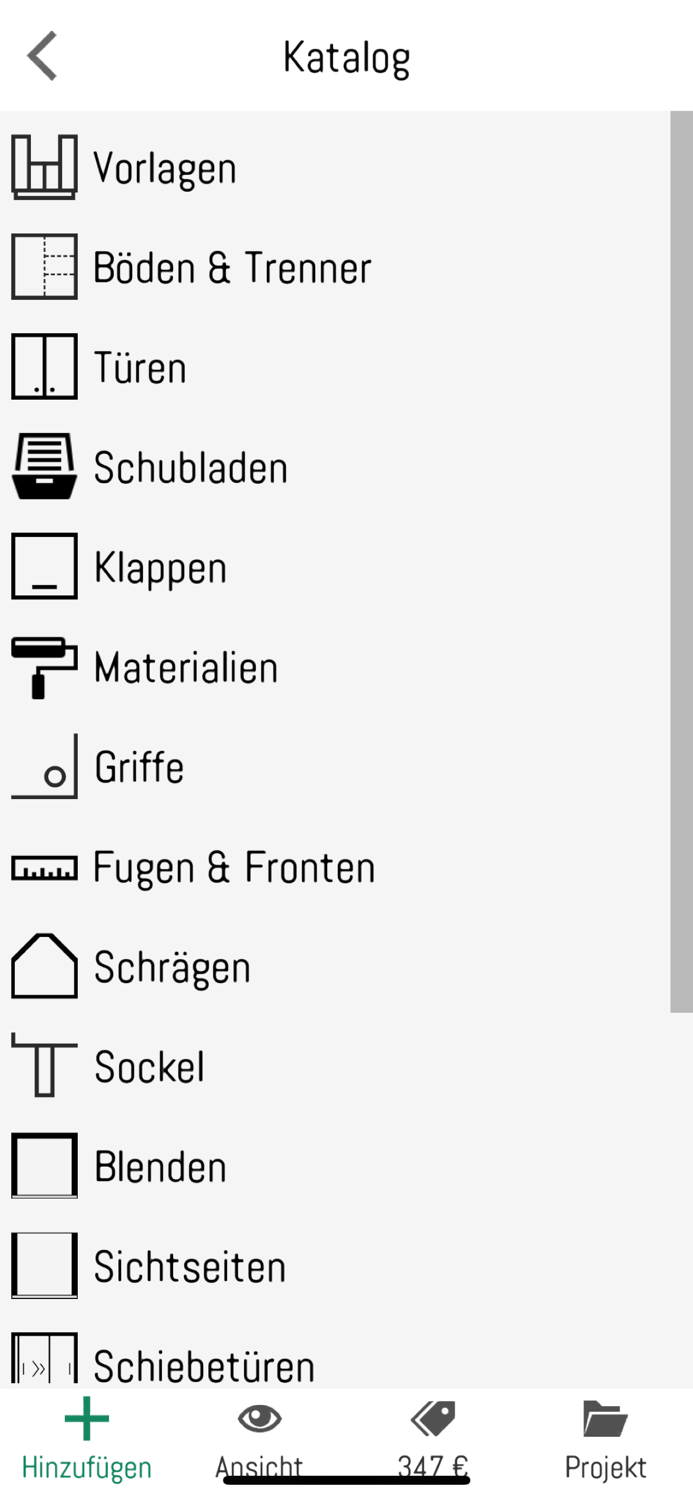Open the Schrägen slanted roof category

point(170,967)
